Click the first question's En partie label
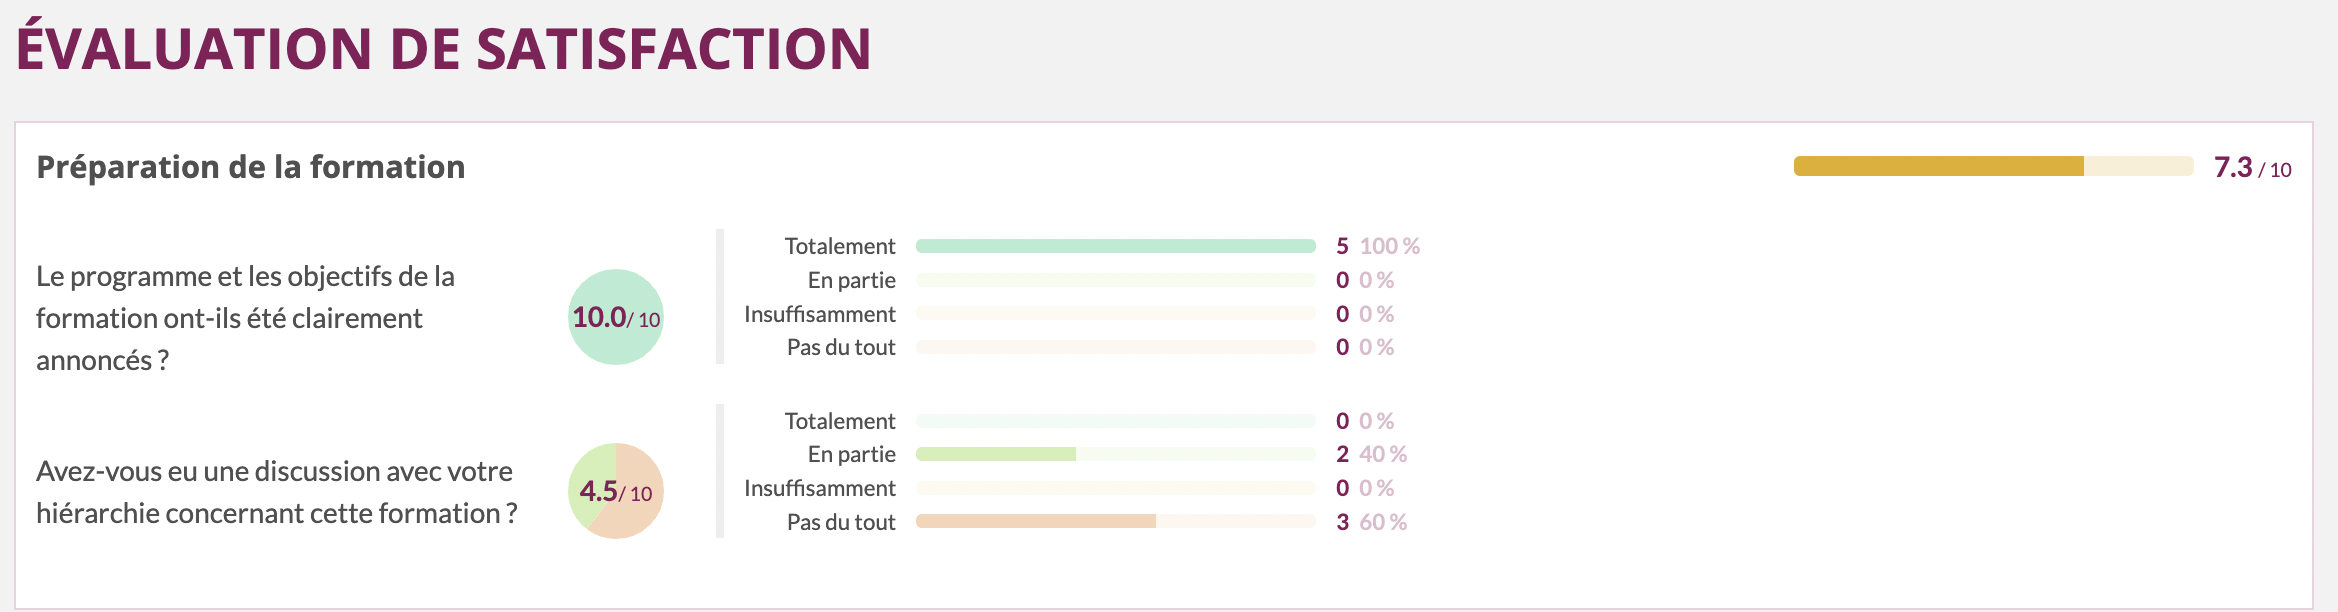The width and height of the screenshot is (2338, 612). click(x=851, y=280)
